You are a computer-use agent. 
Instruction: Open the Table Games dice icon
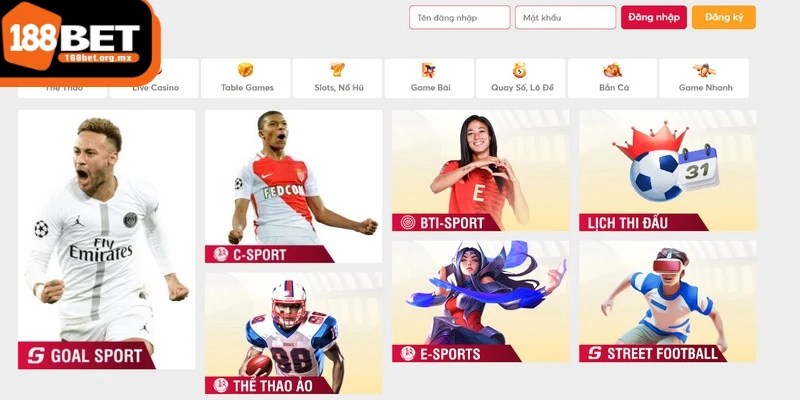(x=245, y=70)
